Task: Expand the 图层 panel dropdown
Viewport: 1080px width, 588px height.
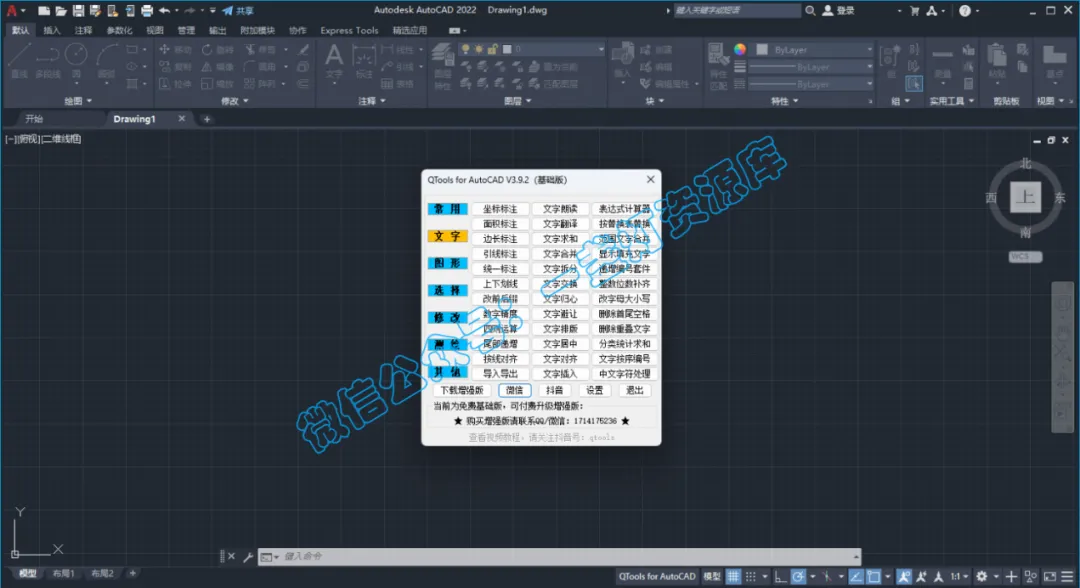Action: click(518, 101)
